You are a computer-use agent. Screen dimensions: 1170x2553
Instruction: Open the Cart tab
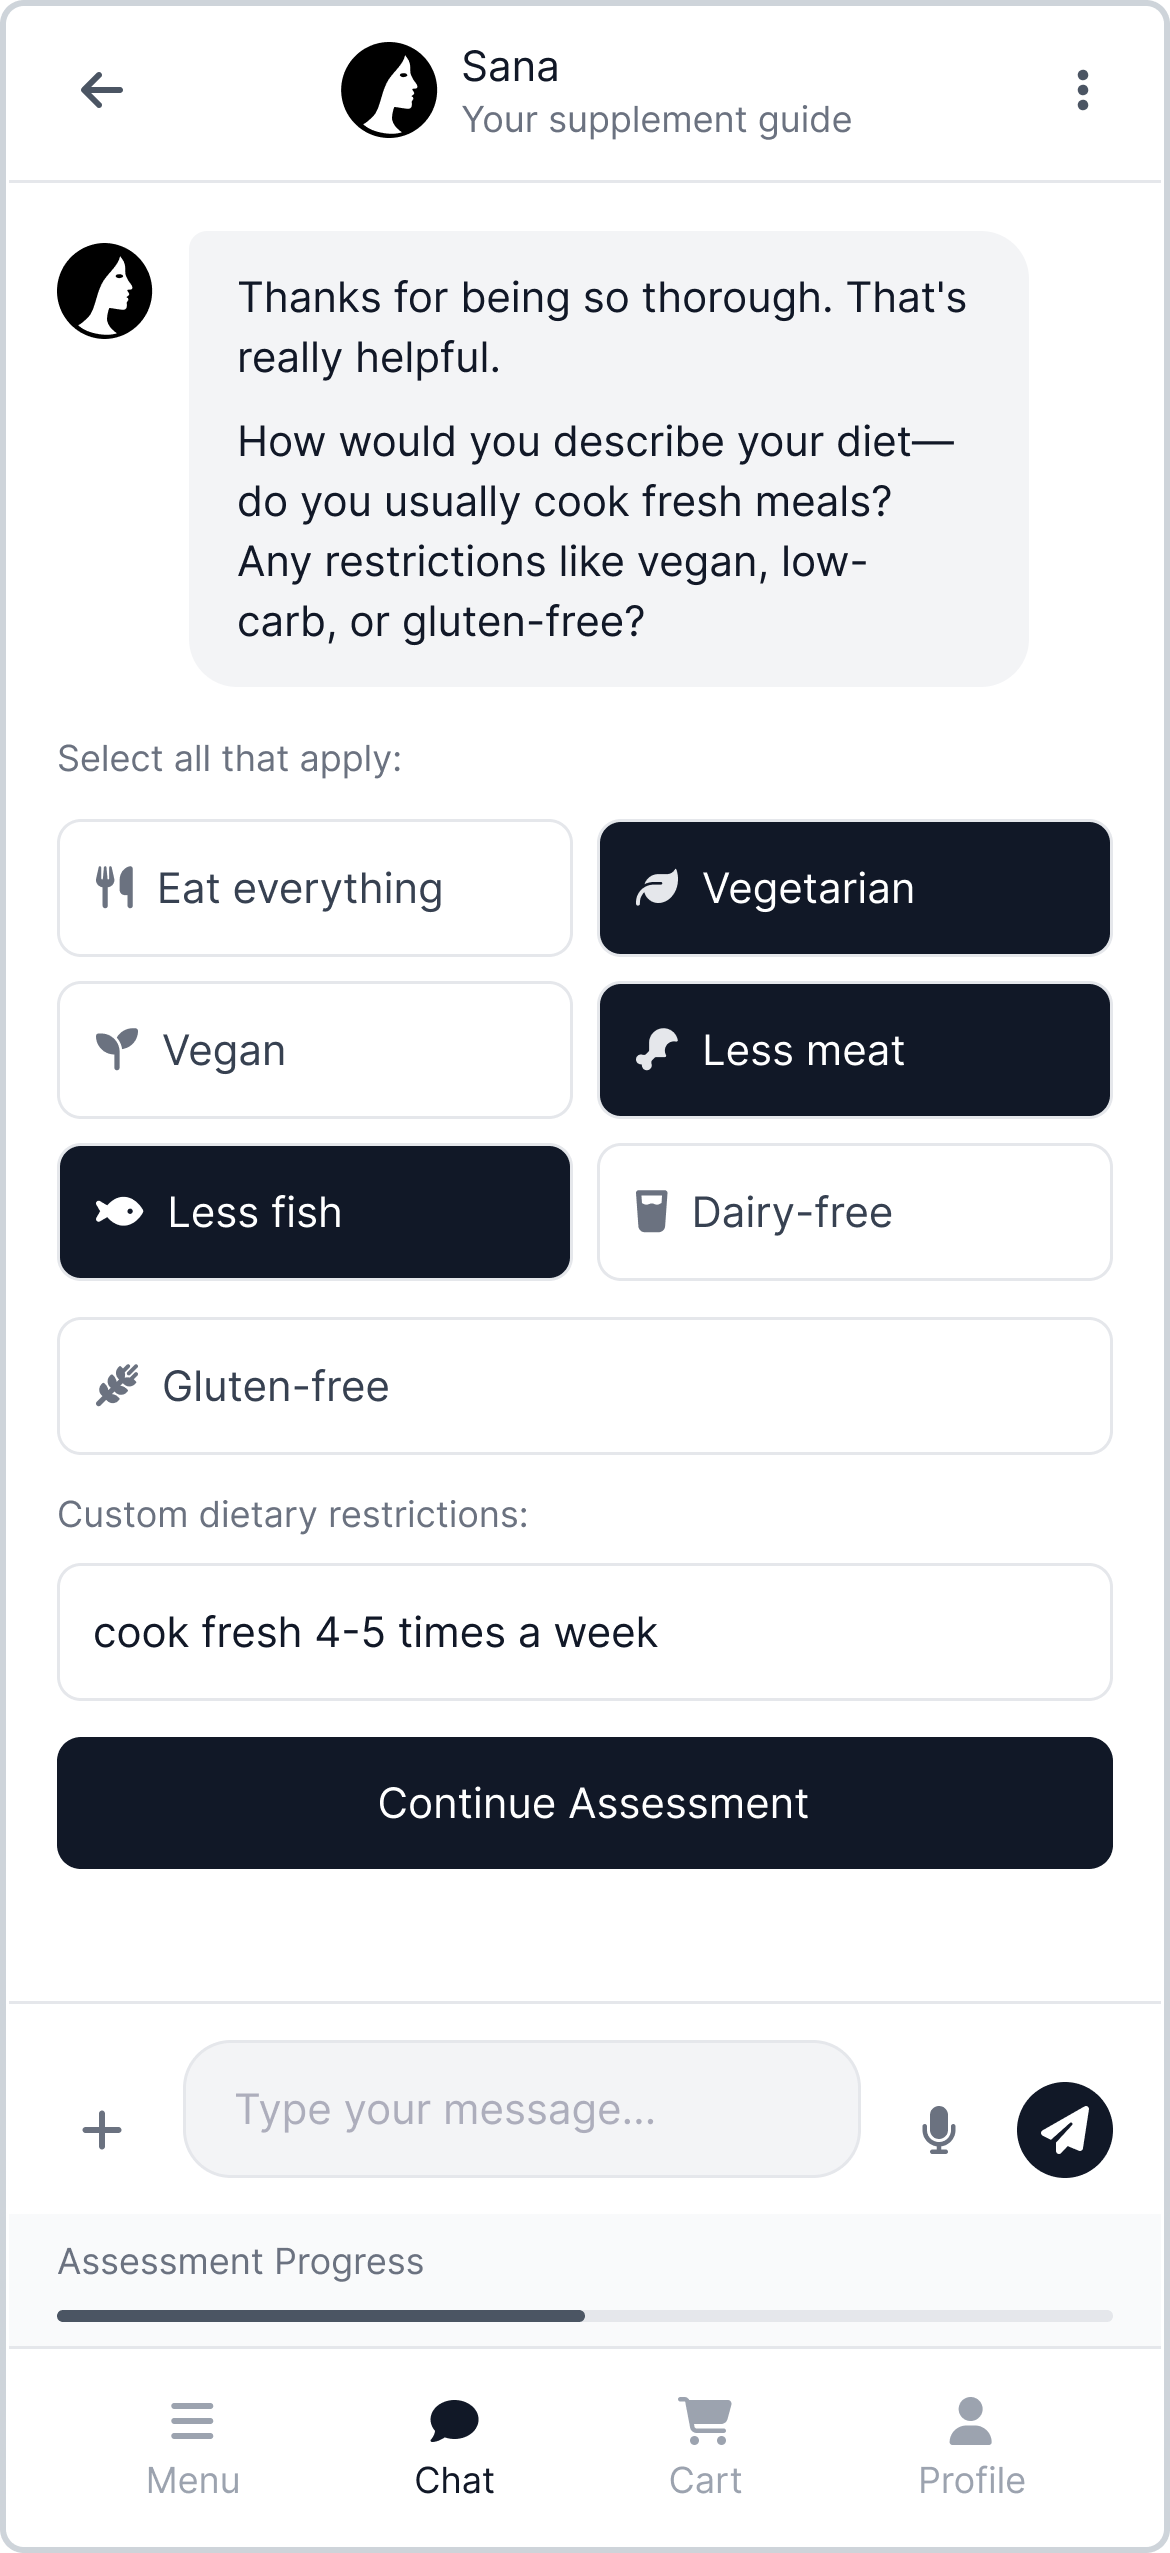(x=705, y=2446)
